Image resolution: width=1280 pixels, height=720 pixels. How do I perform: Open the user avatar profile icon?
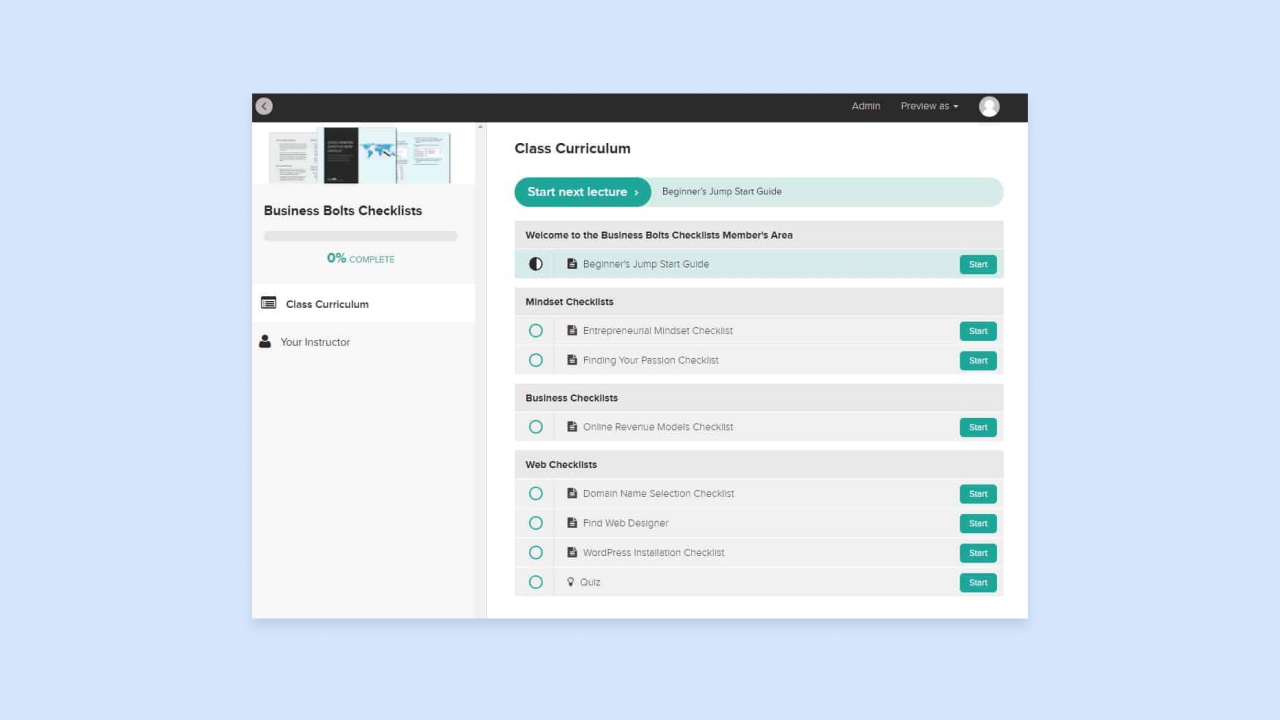[x=989, y=106]
